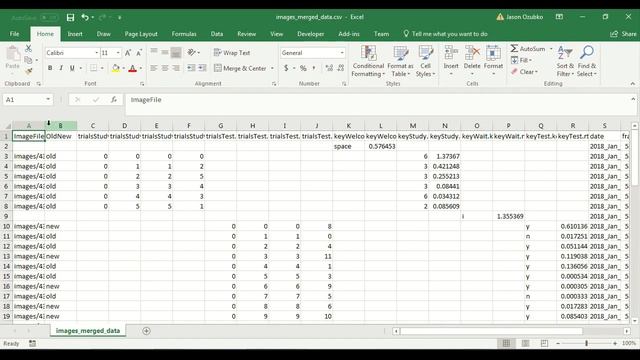The image size is (640, 360).
Task: Toggle Italic formatting
Action: [61, 68]
